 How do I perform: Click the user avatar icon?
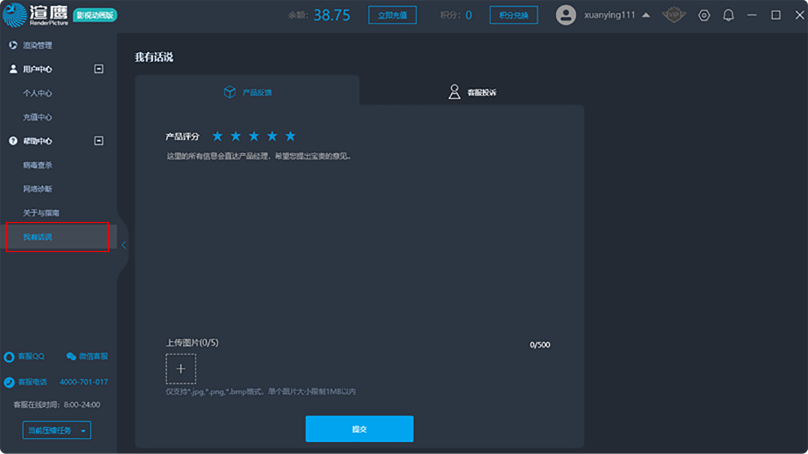[566, 15]
